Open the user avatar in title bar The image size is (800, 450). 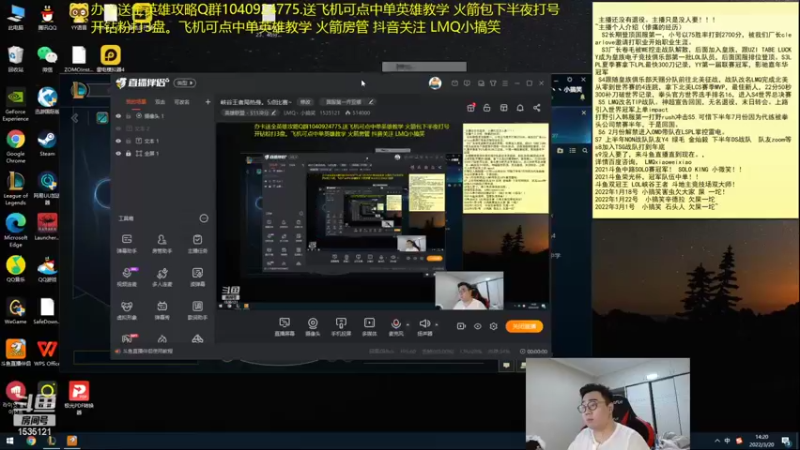(x=435, y=83)
